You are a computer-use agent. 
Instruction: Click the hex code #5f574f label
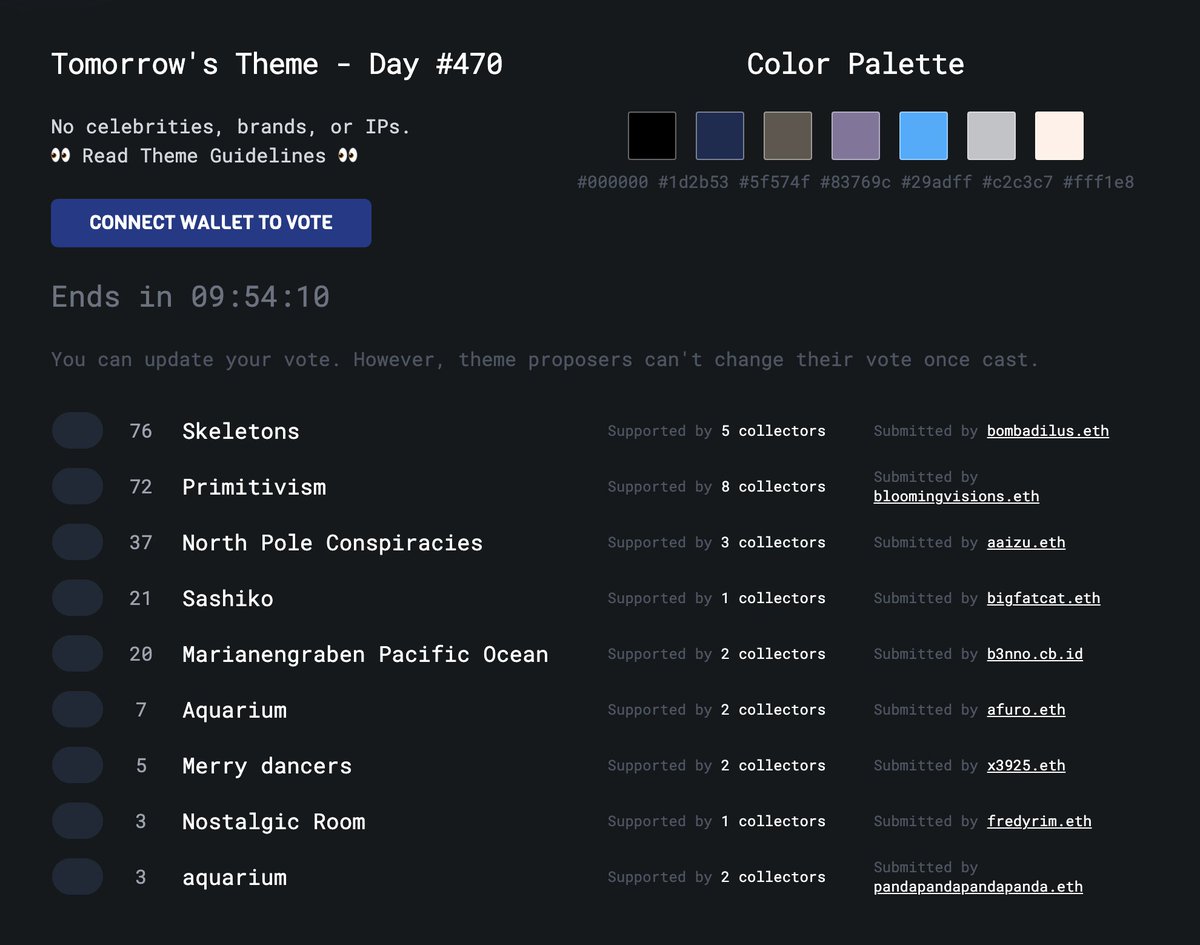pyautogui.click(x=775, y=182)
